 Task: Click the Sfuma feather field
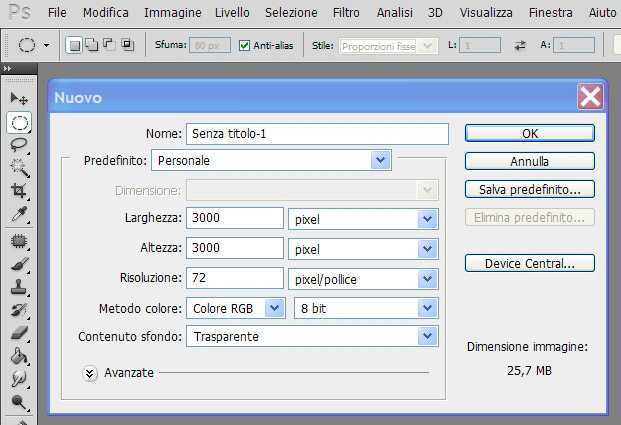210,45
